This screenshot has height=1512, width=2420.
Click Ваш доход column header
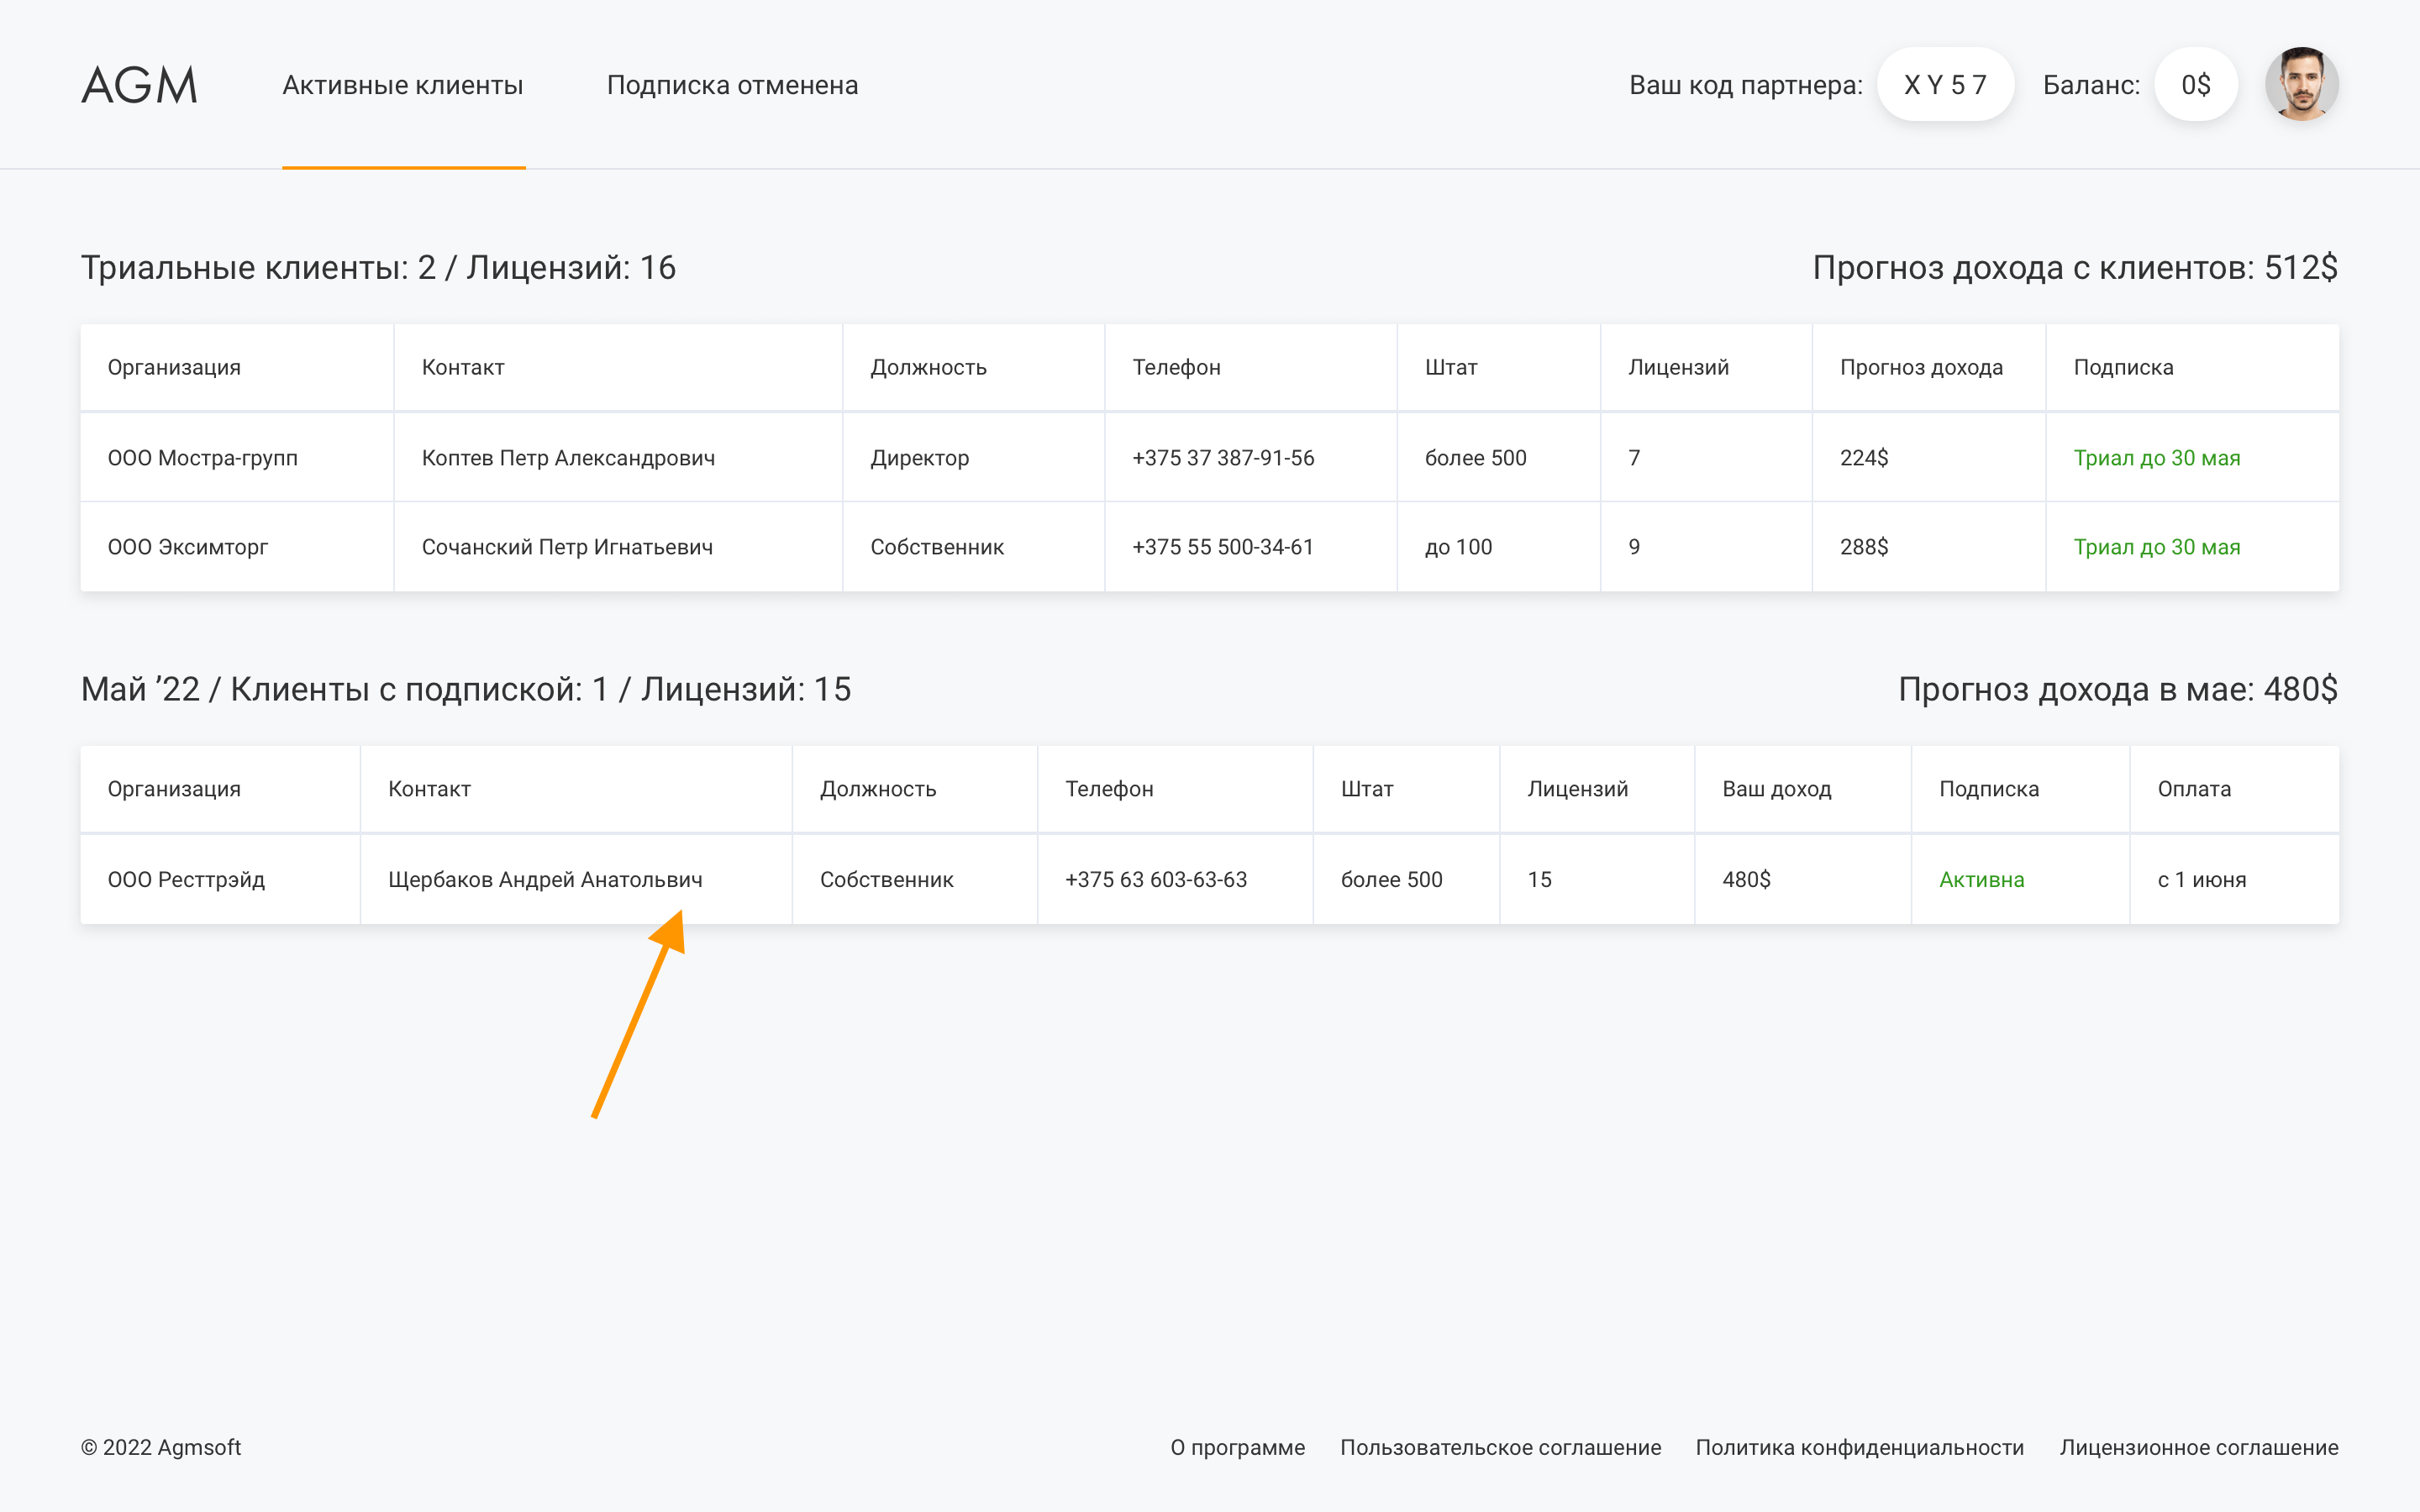coord(1776,789)
